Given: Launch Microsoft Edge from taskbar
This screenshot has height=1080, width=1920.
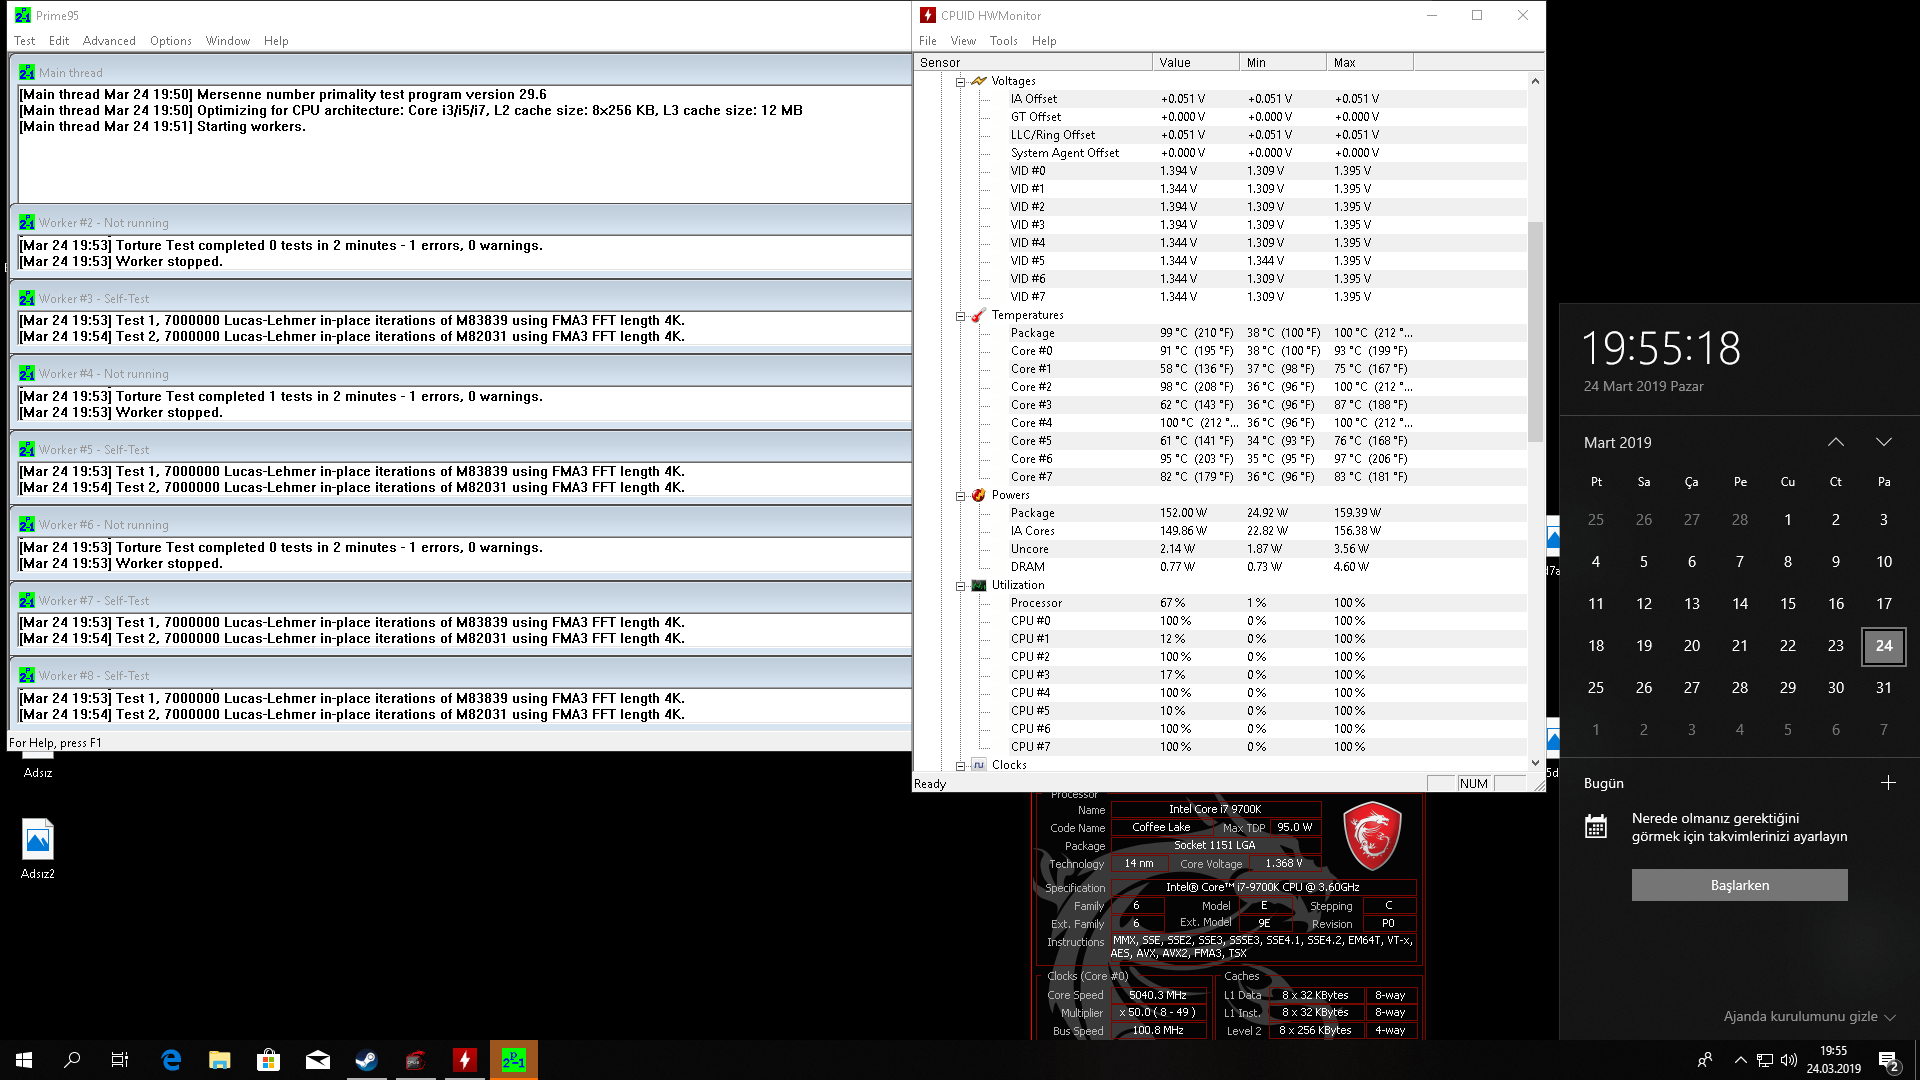Looking at the screenshot, I should coord(171,1060).
